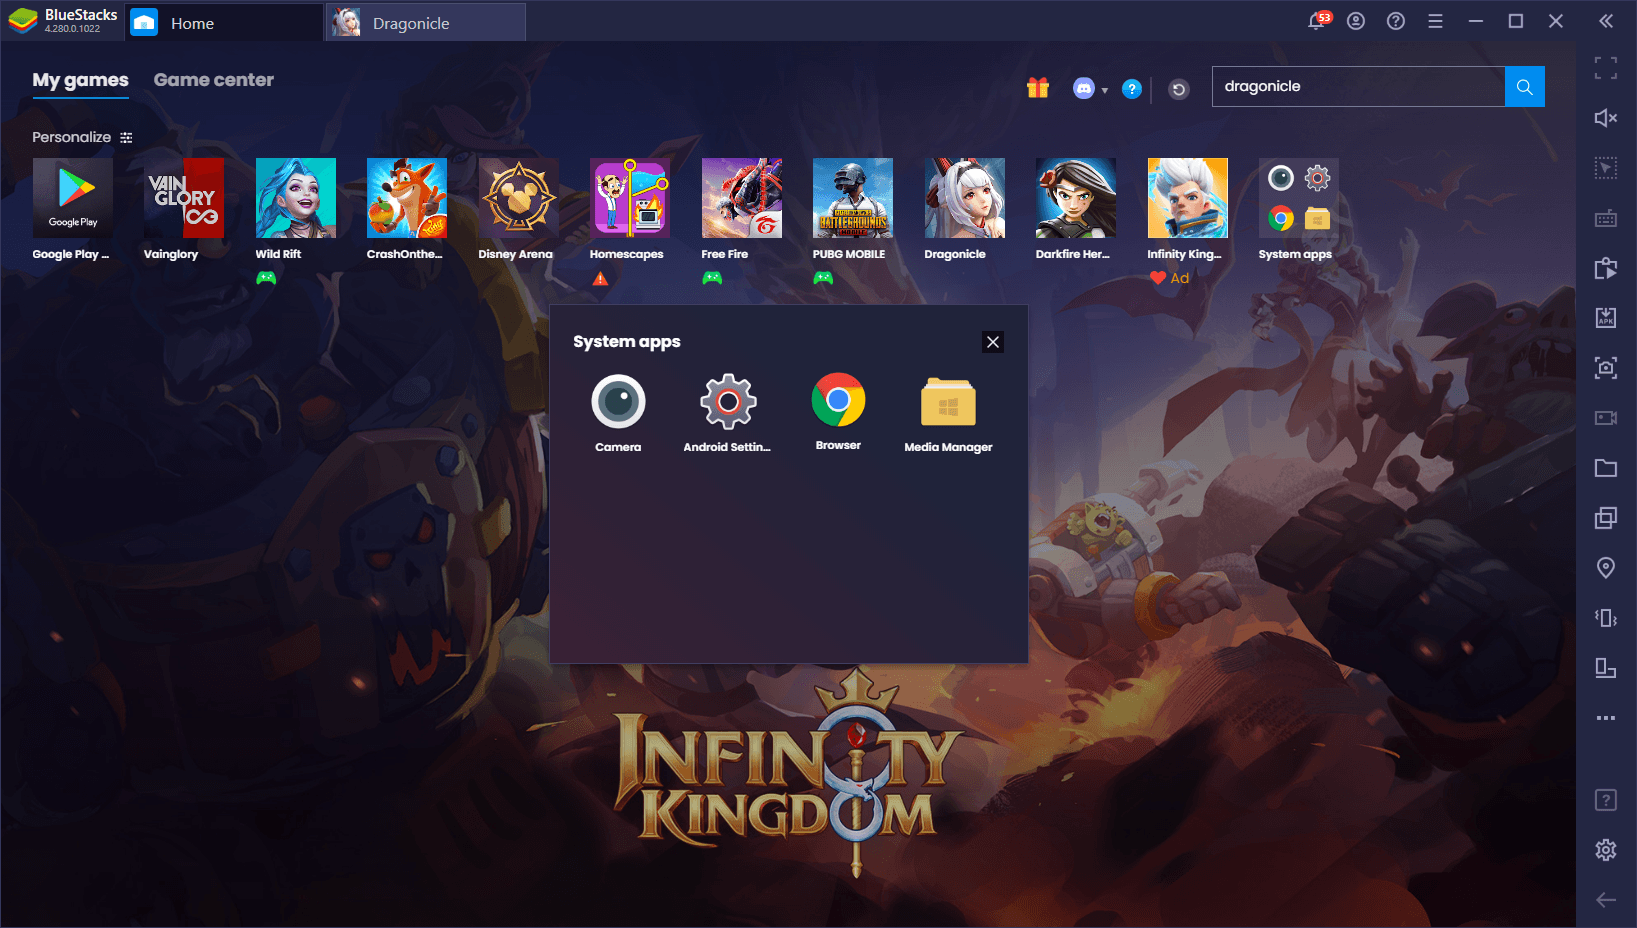
Task: Launch Disney Arena
Action: tap(519, 198)
